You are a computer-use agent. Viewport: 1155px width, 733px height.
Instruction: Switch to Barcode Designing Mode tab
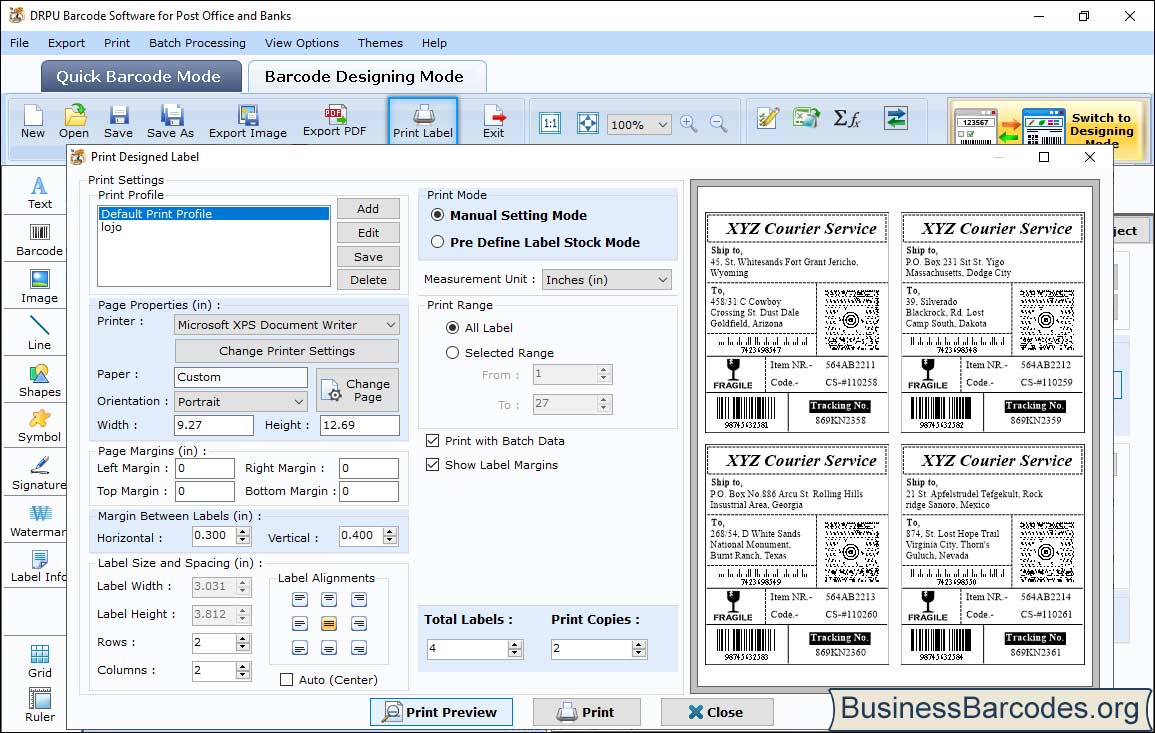pyautogui.click(x=365, y=77)
